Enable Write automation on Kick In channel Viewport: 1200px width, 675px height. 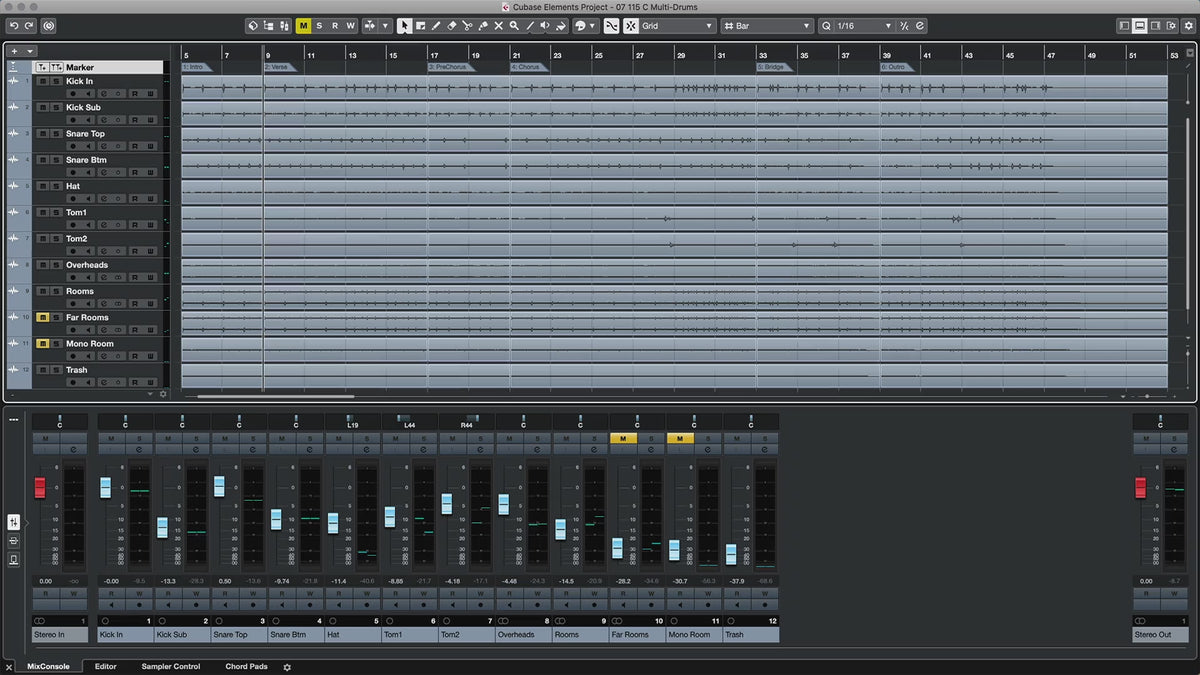[139, 593]
